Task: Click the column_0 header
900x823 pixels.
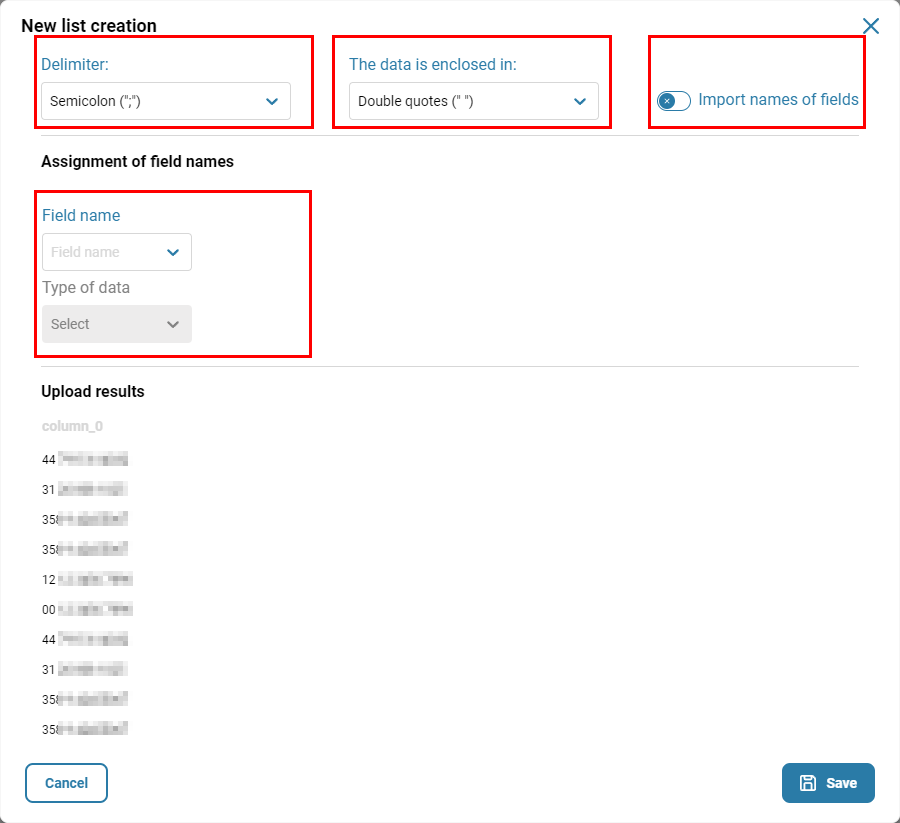Action: 72,426
